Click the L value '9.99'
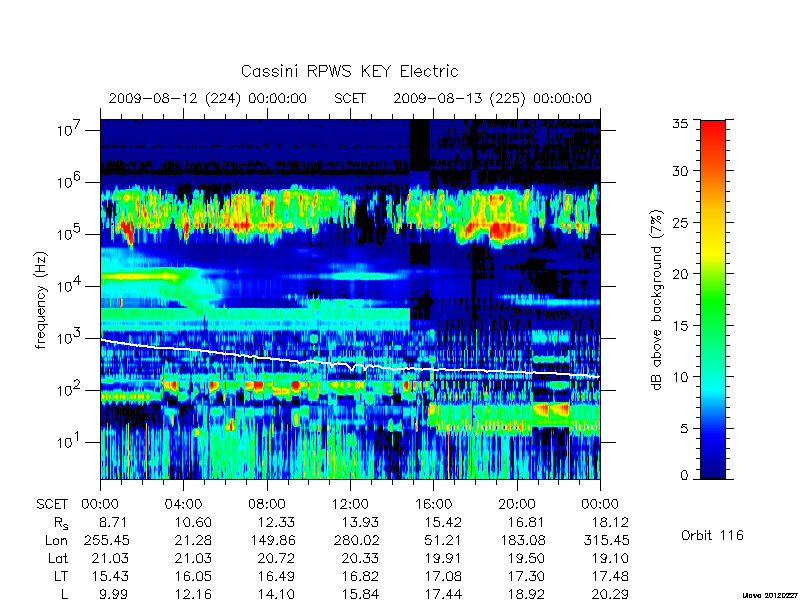 113,594
